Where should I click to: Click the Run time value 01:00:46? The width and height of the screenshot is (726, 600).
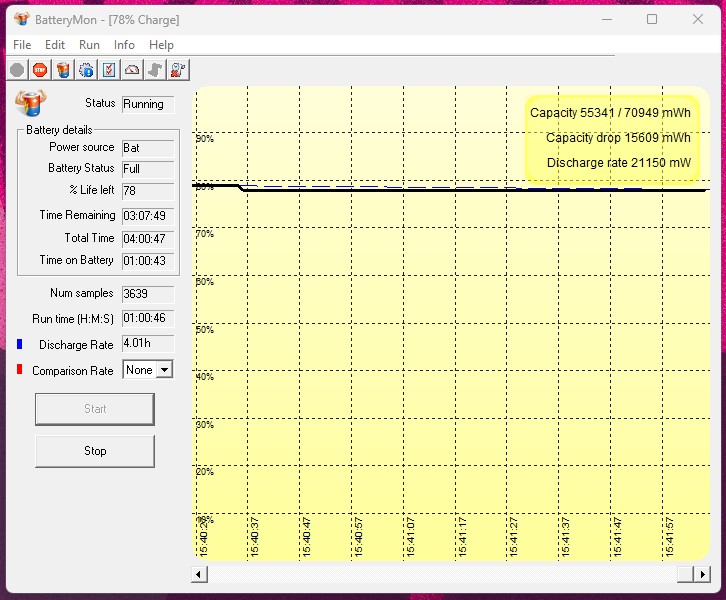tap(148, 318)
